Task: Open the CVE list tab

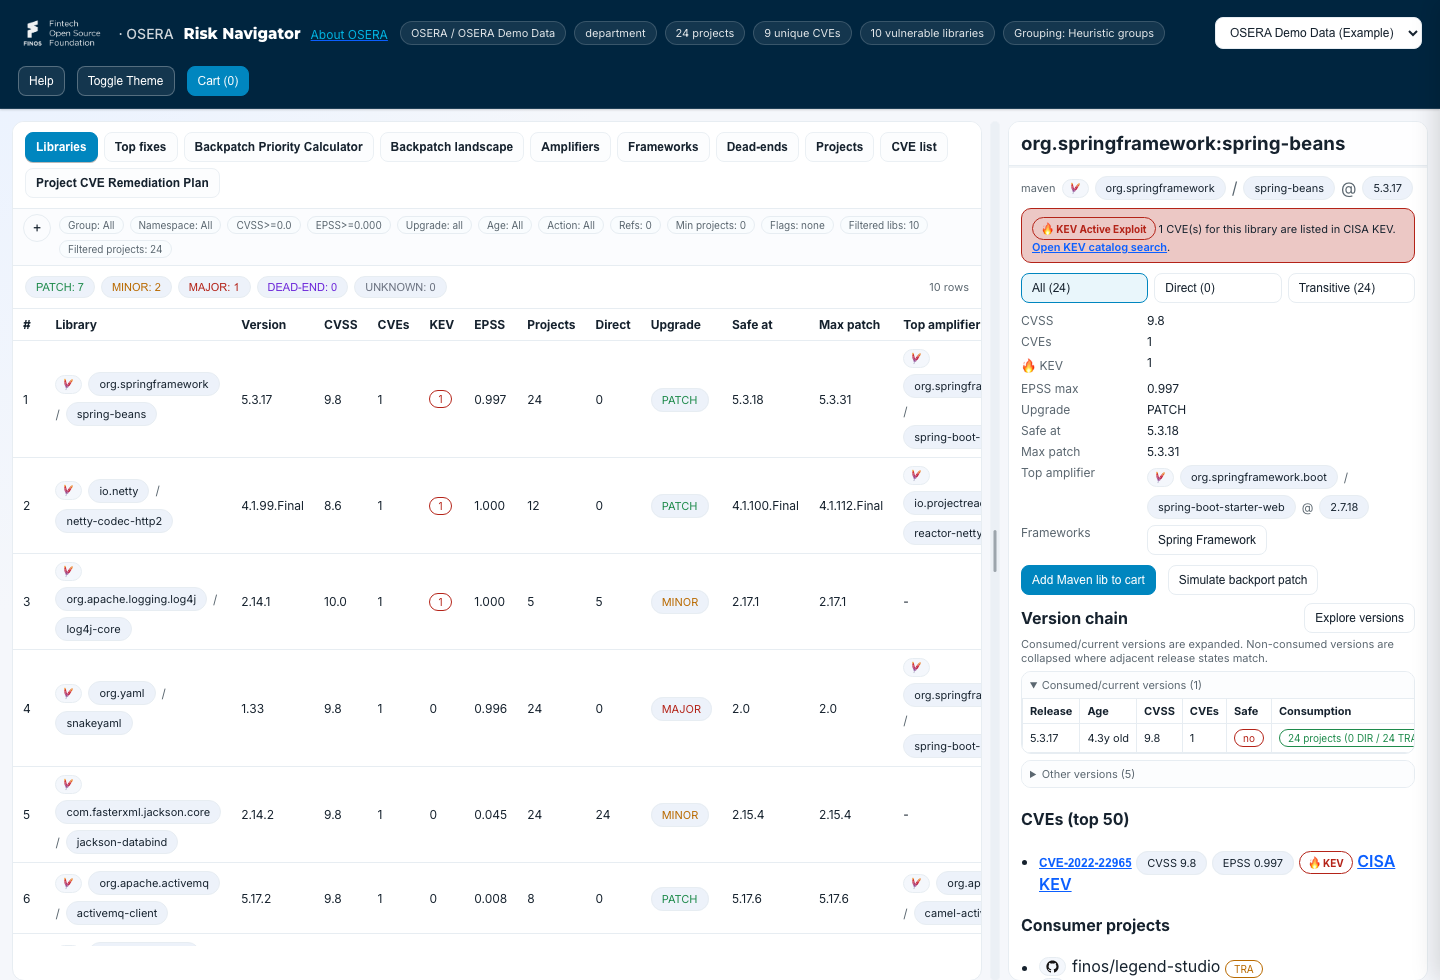Action: coord(914,147)
